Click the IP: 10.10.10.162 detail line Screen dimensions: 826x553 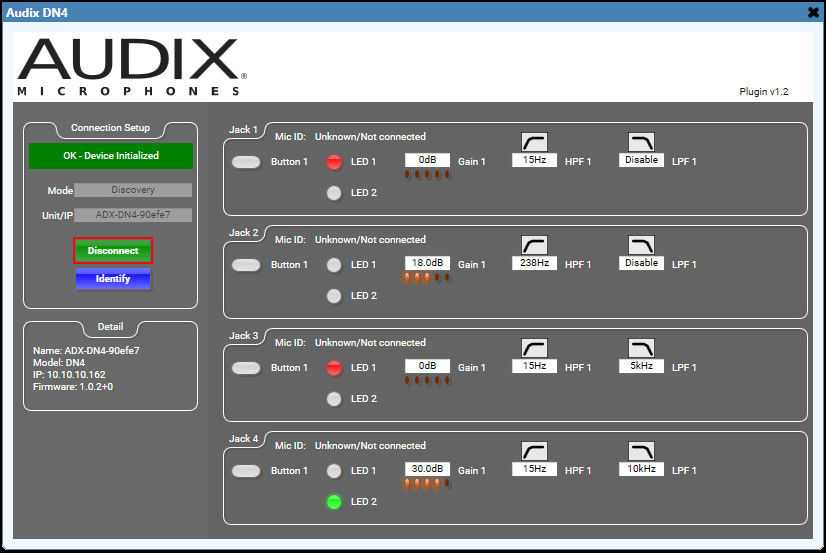(69, 374)
